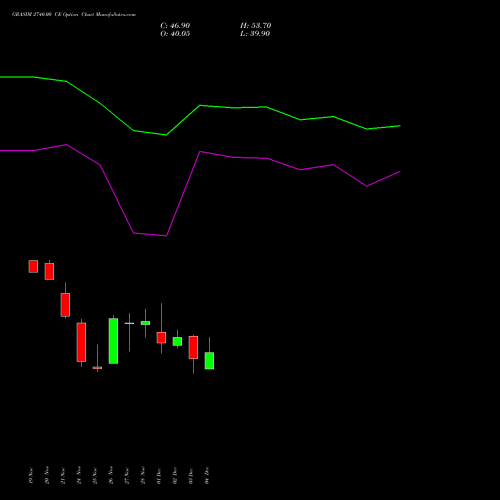Image resolution: width=500 pixels, height=500 pixels.
Task: Click the small green candle above 02 Dec
Action: coord(177,341)
